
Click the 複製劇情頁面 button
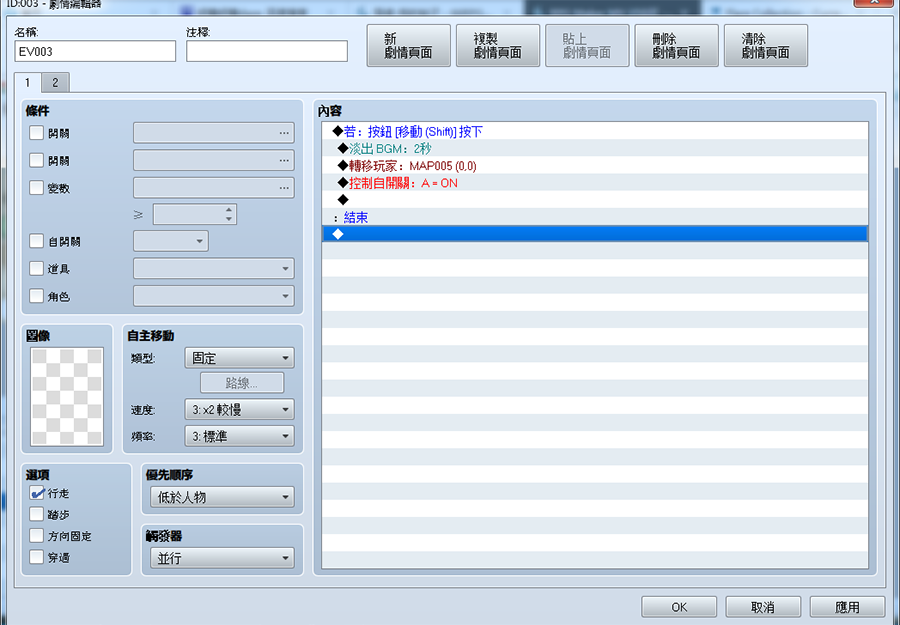click(498, 46)
